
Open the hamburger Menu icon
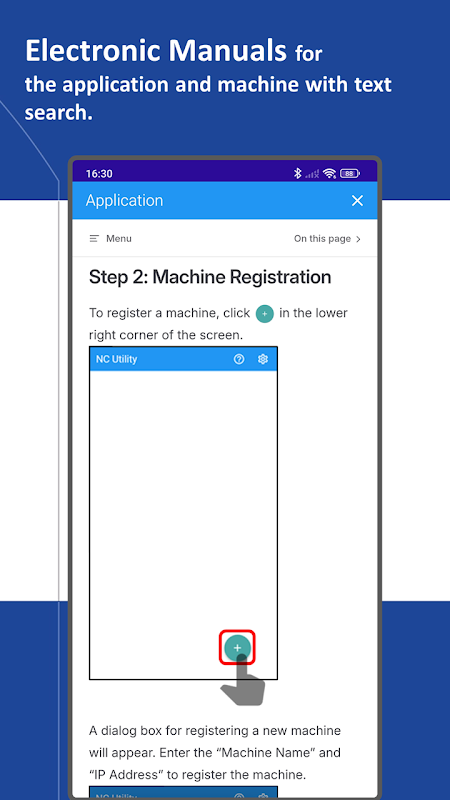pyautogui.click(x=94, y=238)
